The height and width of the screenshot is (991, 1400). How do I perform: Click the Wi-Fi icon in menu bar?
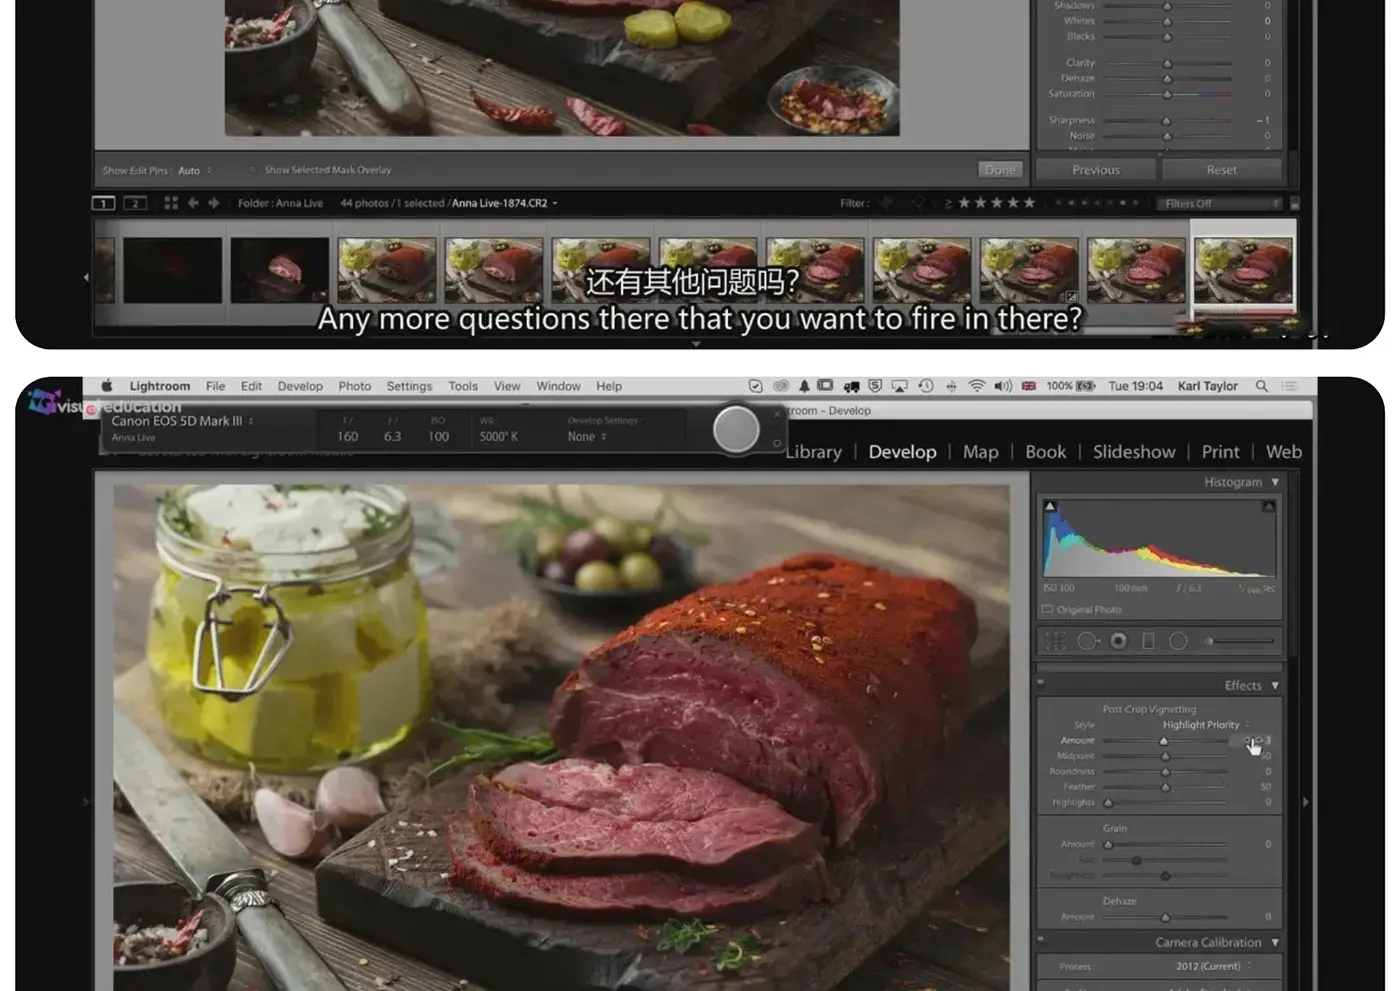[977, 386]
